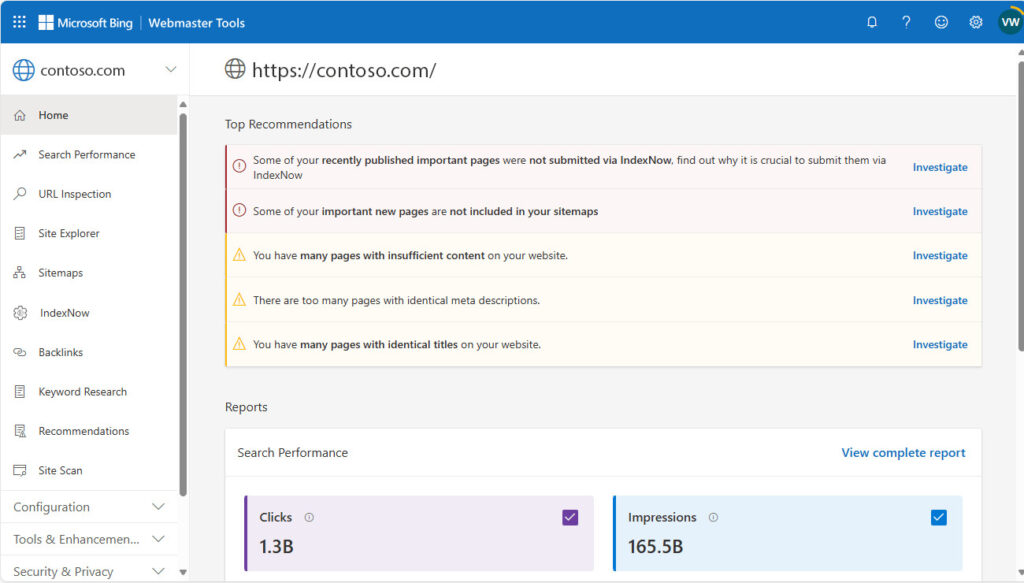Click the info icon beside Clicks

click(309, 518)
